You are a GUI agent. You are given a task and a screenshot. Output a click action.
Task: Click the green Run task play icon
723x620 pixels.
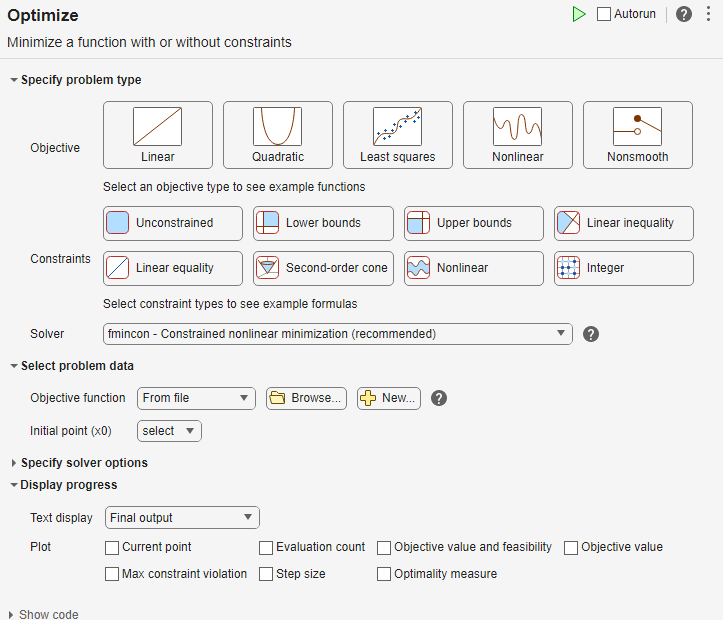(x=579, y=14)
